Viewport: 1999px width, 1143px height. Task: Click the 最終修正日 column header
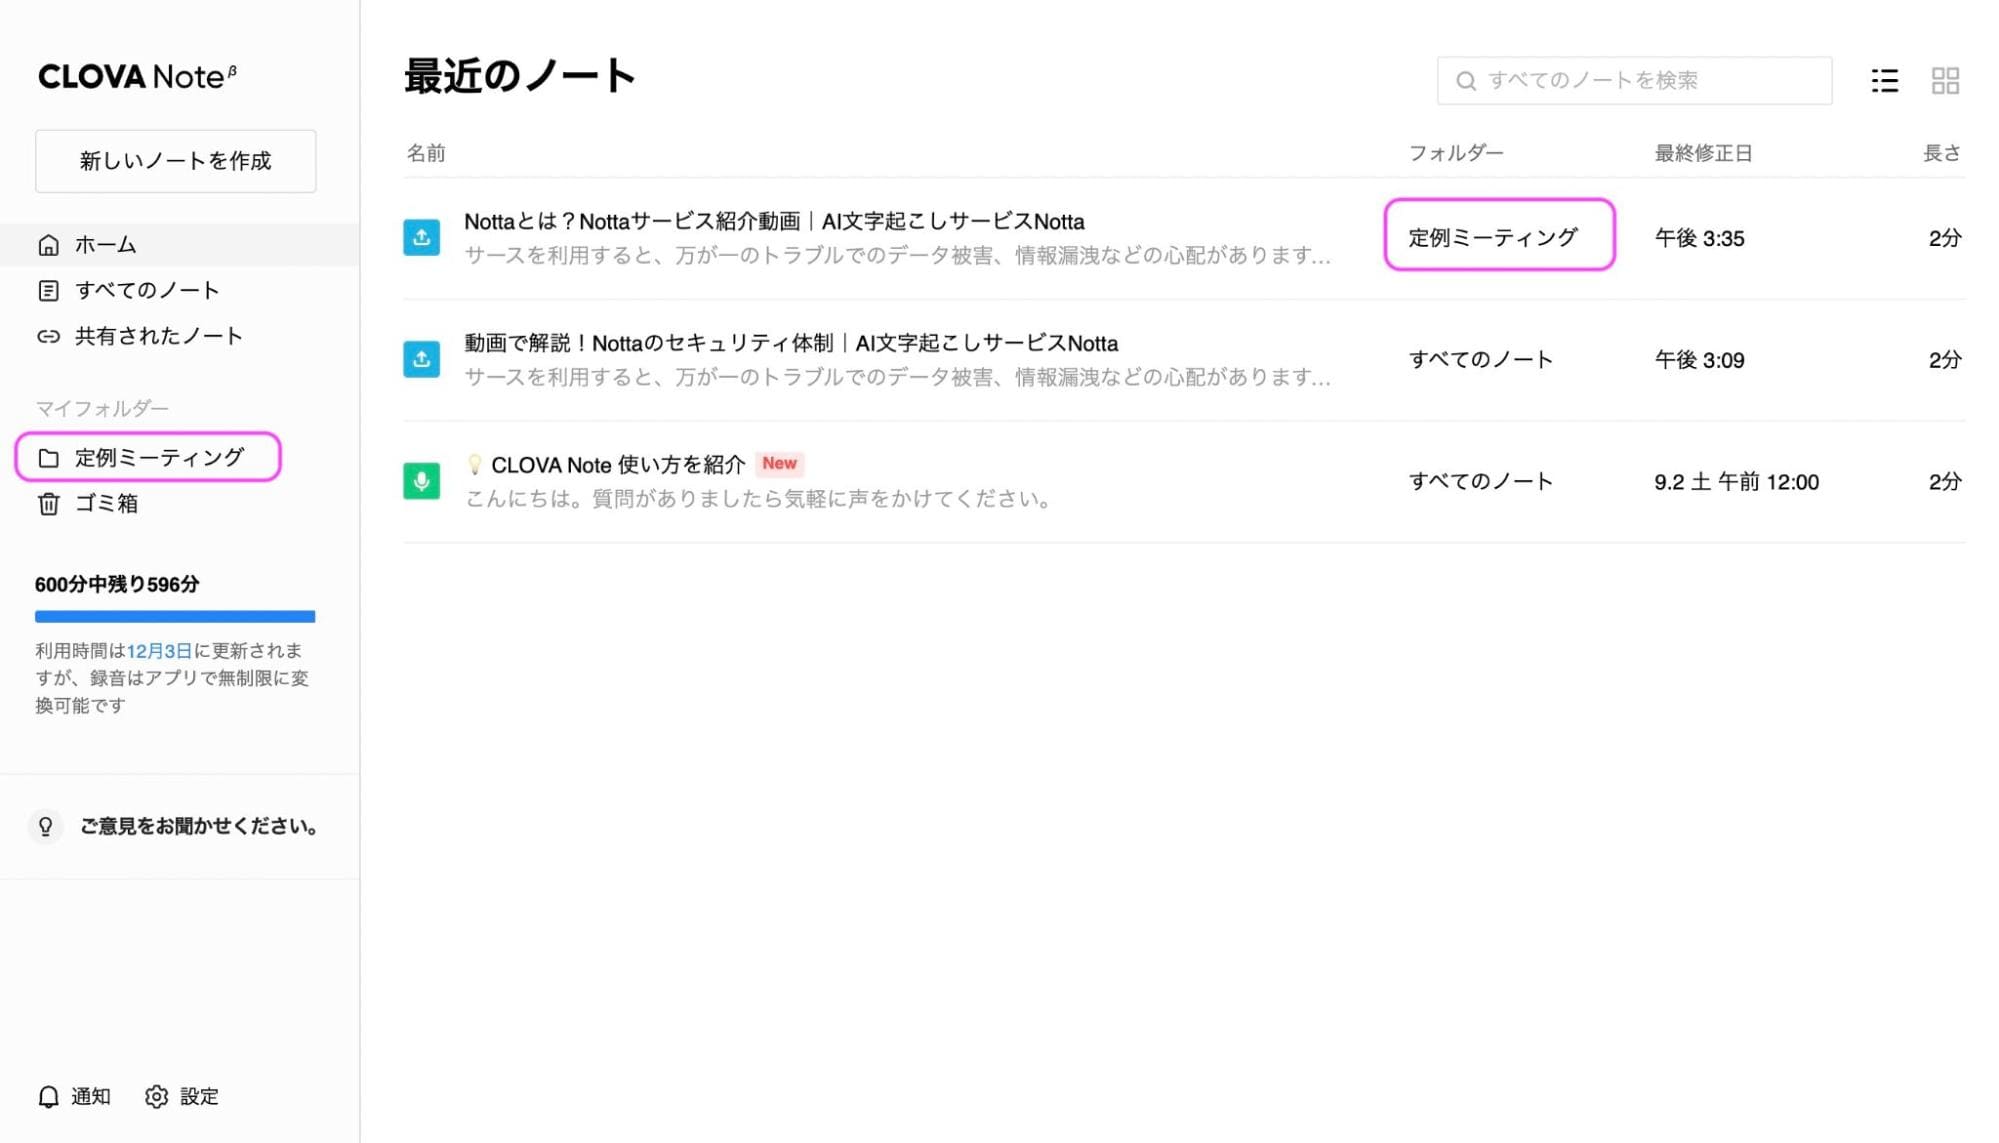coord(1703,153)
